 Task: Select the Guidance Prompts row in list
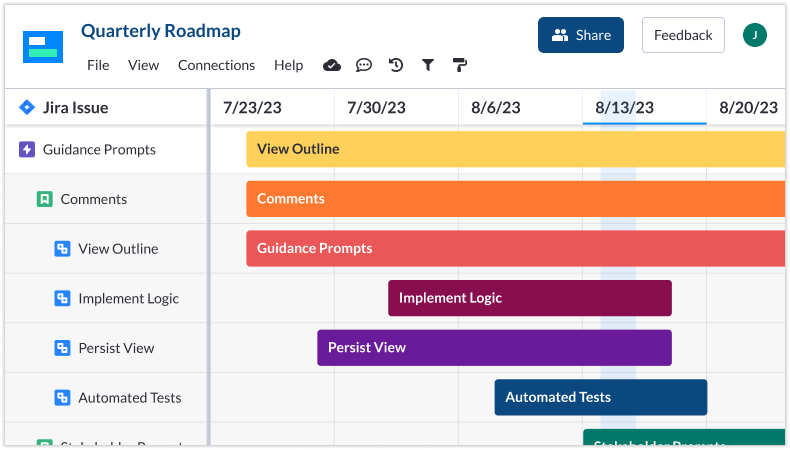(106, 150)
